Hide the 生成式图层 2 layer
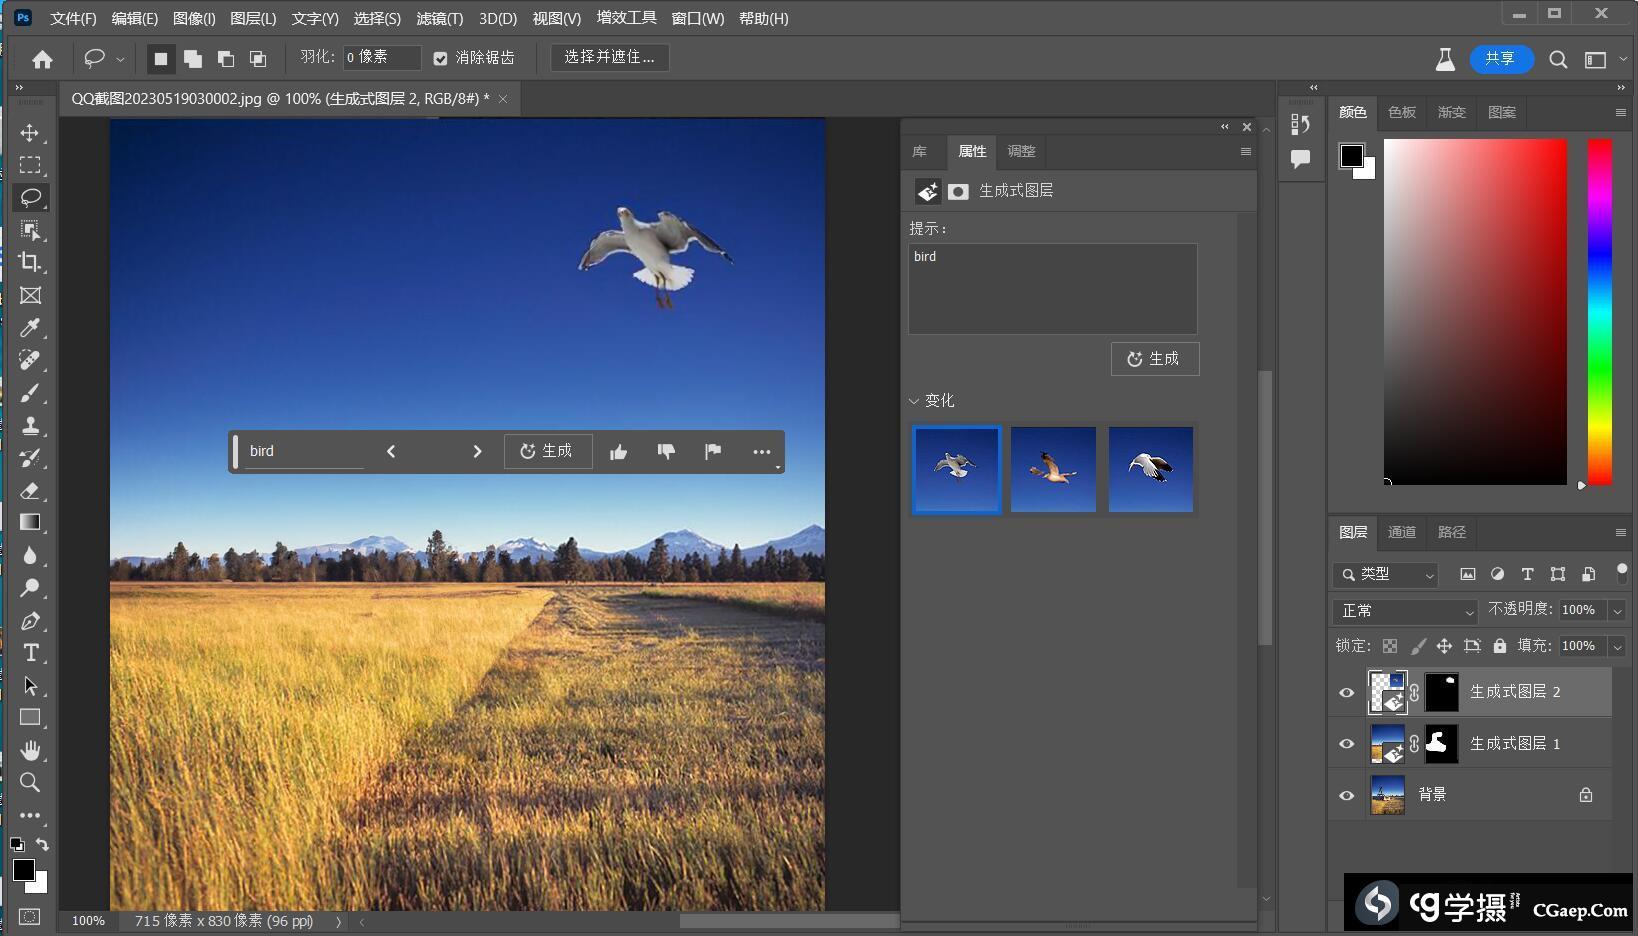Image resolution: width=1638 pixels, height=936 pixels. tap(1346, 692)
